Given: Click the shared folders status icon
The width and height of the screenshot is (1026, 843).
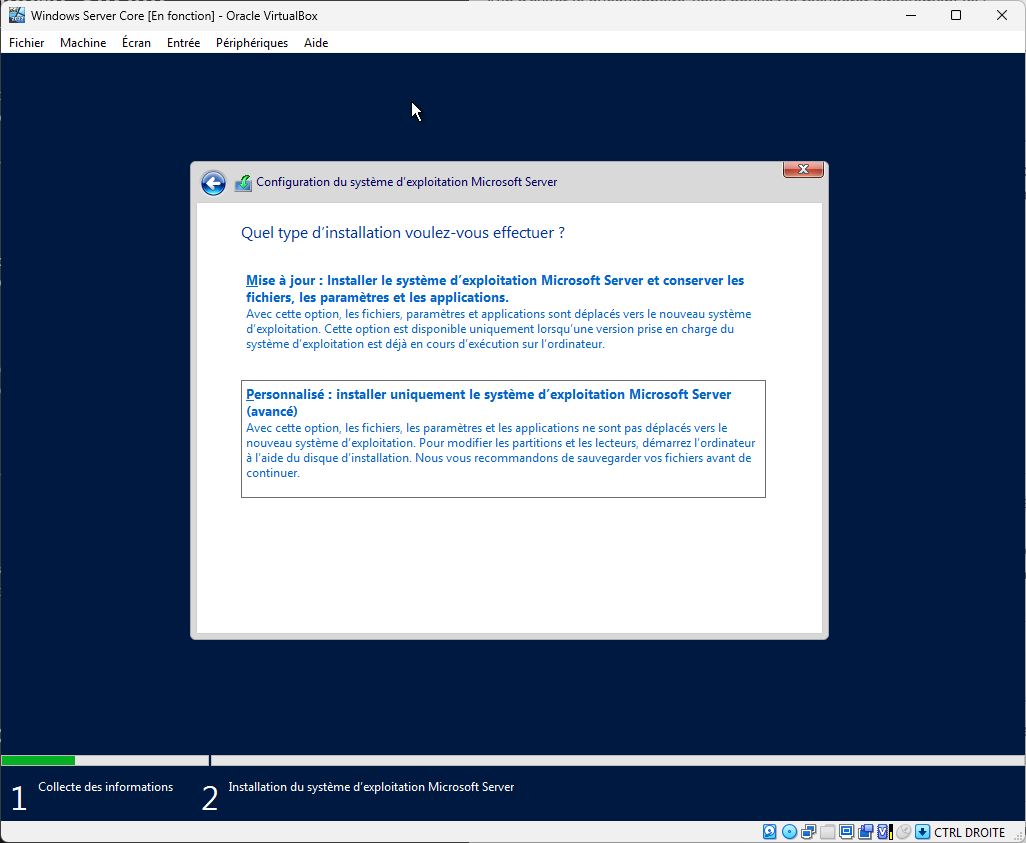Looking at the screenshot, I should pos(827,832).
